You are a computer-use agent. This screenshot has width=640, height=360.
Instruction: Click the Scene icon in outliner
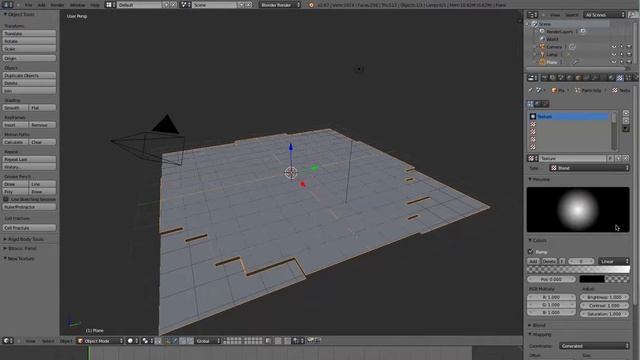tap(534, 24)
